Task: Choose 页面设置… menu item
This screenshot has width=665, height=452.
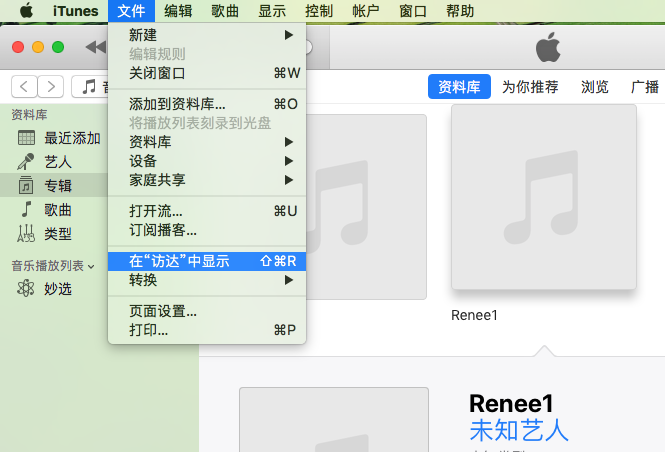Action: click(207, 311)
